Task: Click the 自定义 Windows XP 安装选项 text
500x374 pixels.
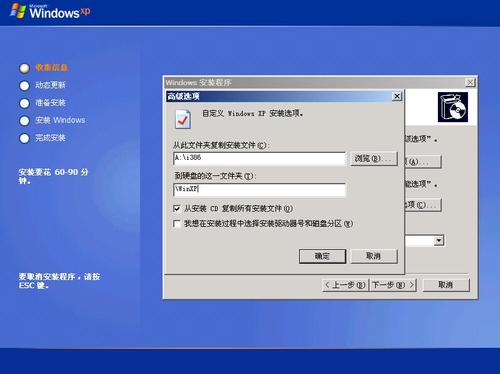Action: [x=253, y=114]
